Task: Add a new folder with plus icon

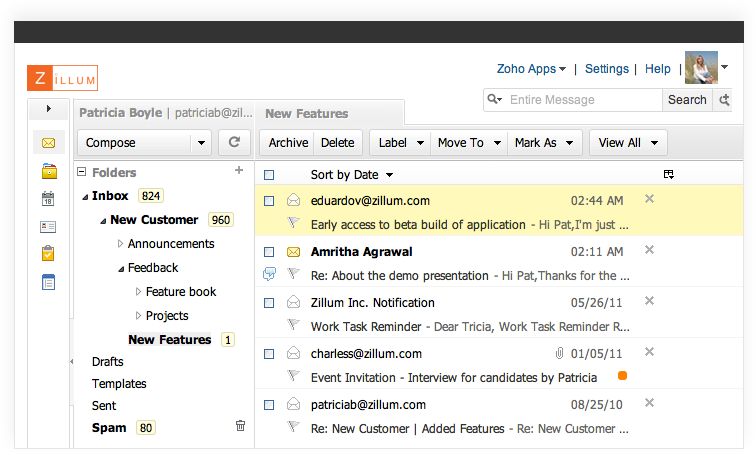Action: pos(239,171)
